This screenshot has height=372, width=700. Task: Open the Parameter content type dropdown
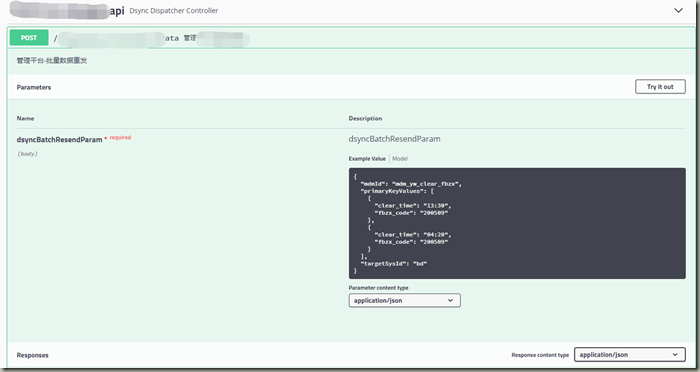click(x=404, y=301)
